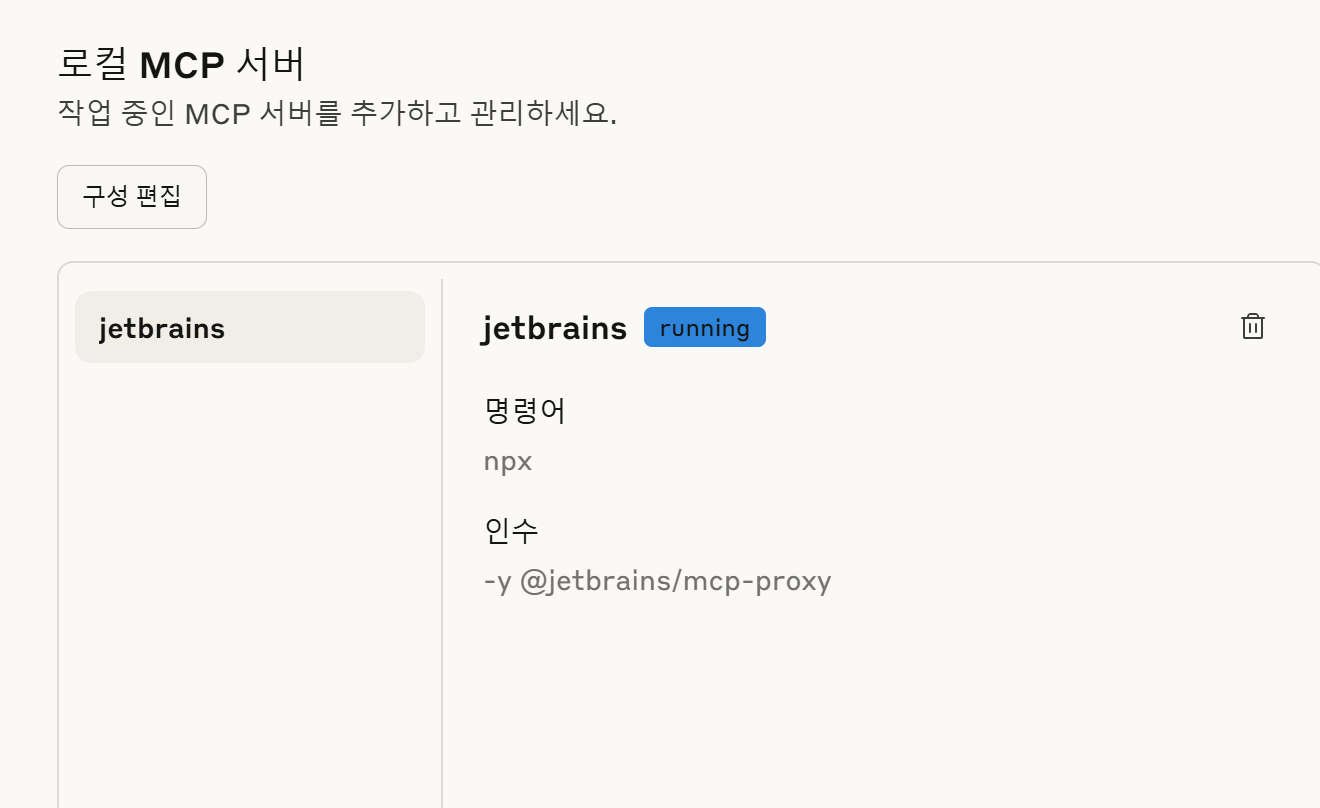Select jetbrains in the server list
The width and height of the screenshot is (1320, 808).
tap(250, 327)
